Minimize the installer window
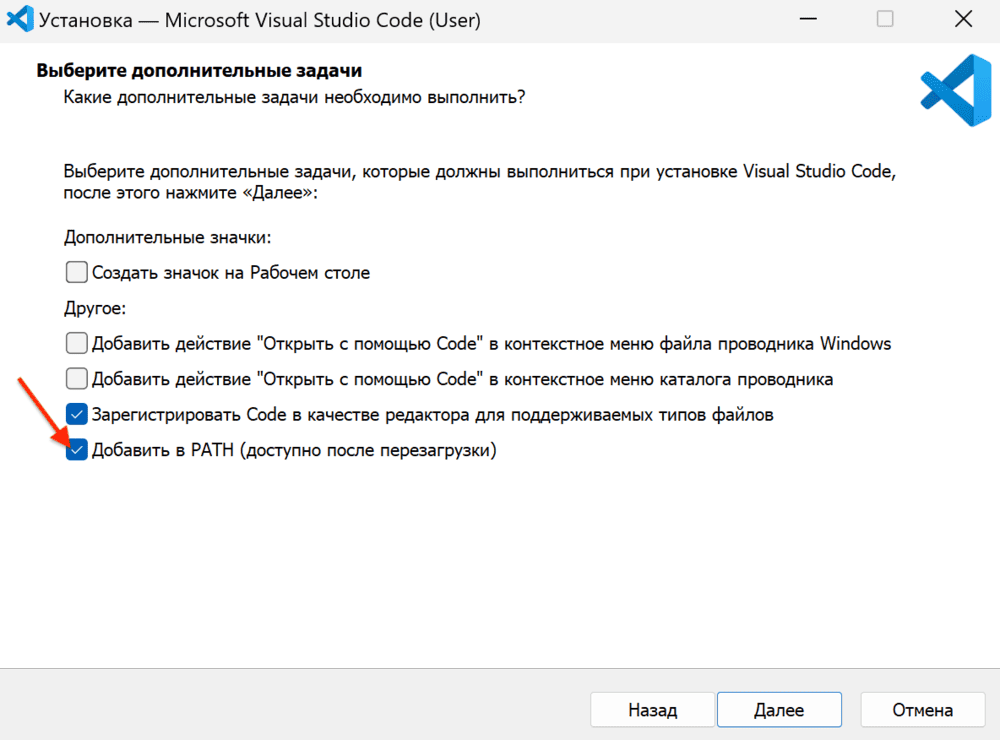The width and height of the screenshot is (1000, 740). [x=808, y=19]
